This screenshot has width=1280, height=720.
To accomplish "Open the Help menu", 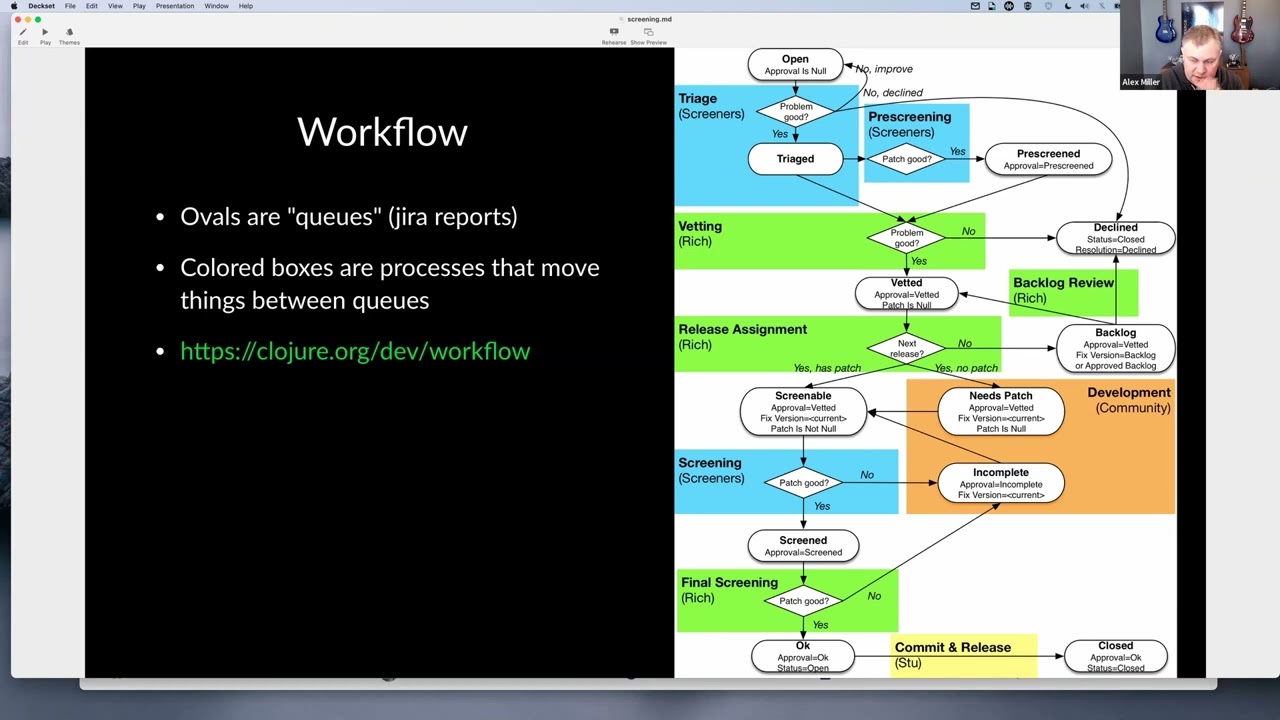I will point(245,6).
